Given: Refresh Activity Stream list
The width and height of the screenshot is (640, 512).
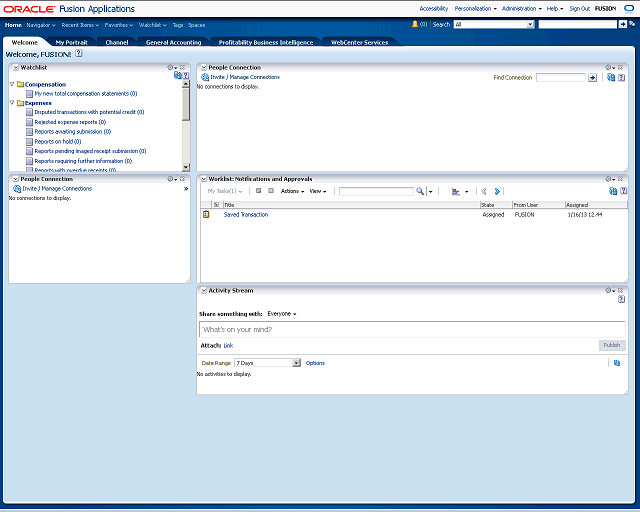Looking at the screenshot, I should pyautogui.click(x=617, y=363).
